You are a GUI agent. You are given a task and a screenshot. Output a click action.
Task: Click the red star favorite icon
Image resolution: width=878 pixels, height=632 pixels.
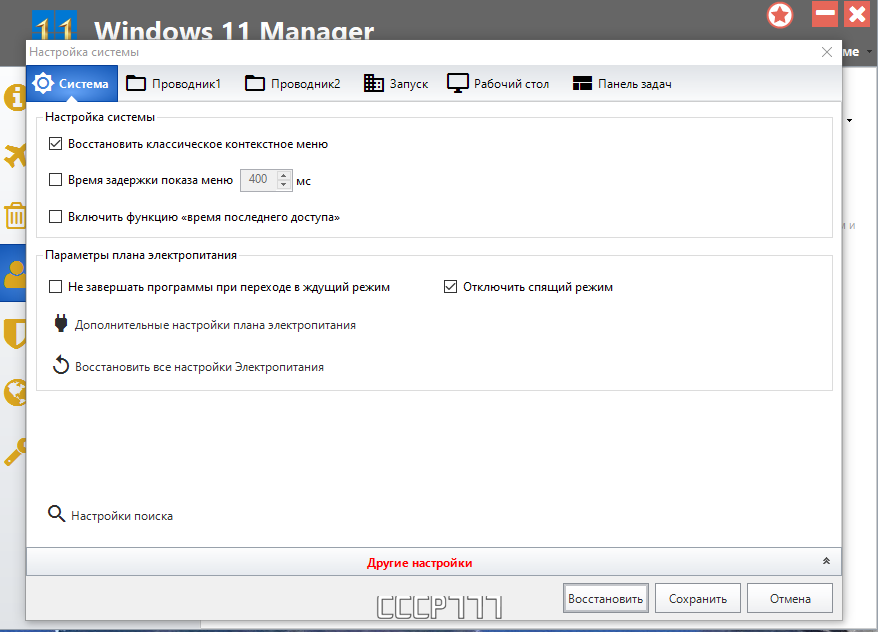(x=780, y=15)
